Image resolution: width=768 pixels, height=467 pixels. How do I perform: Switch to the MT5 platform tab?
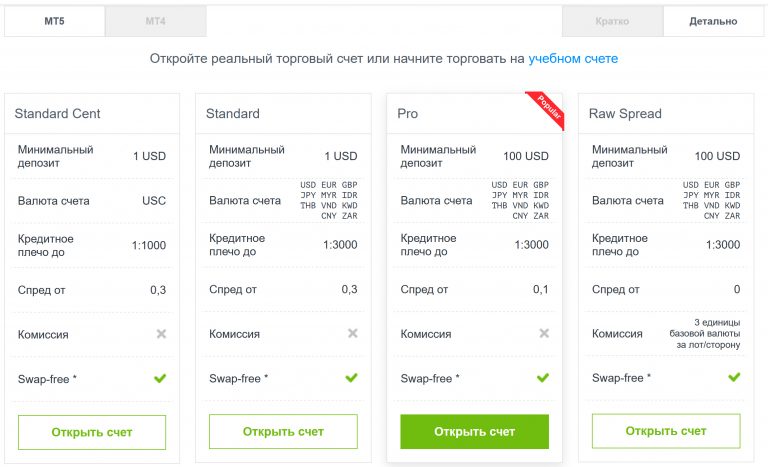click(x=54, y=21)
